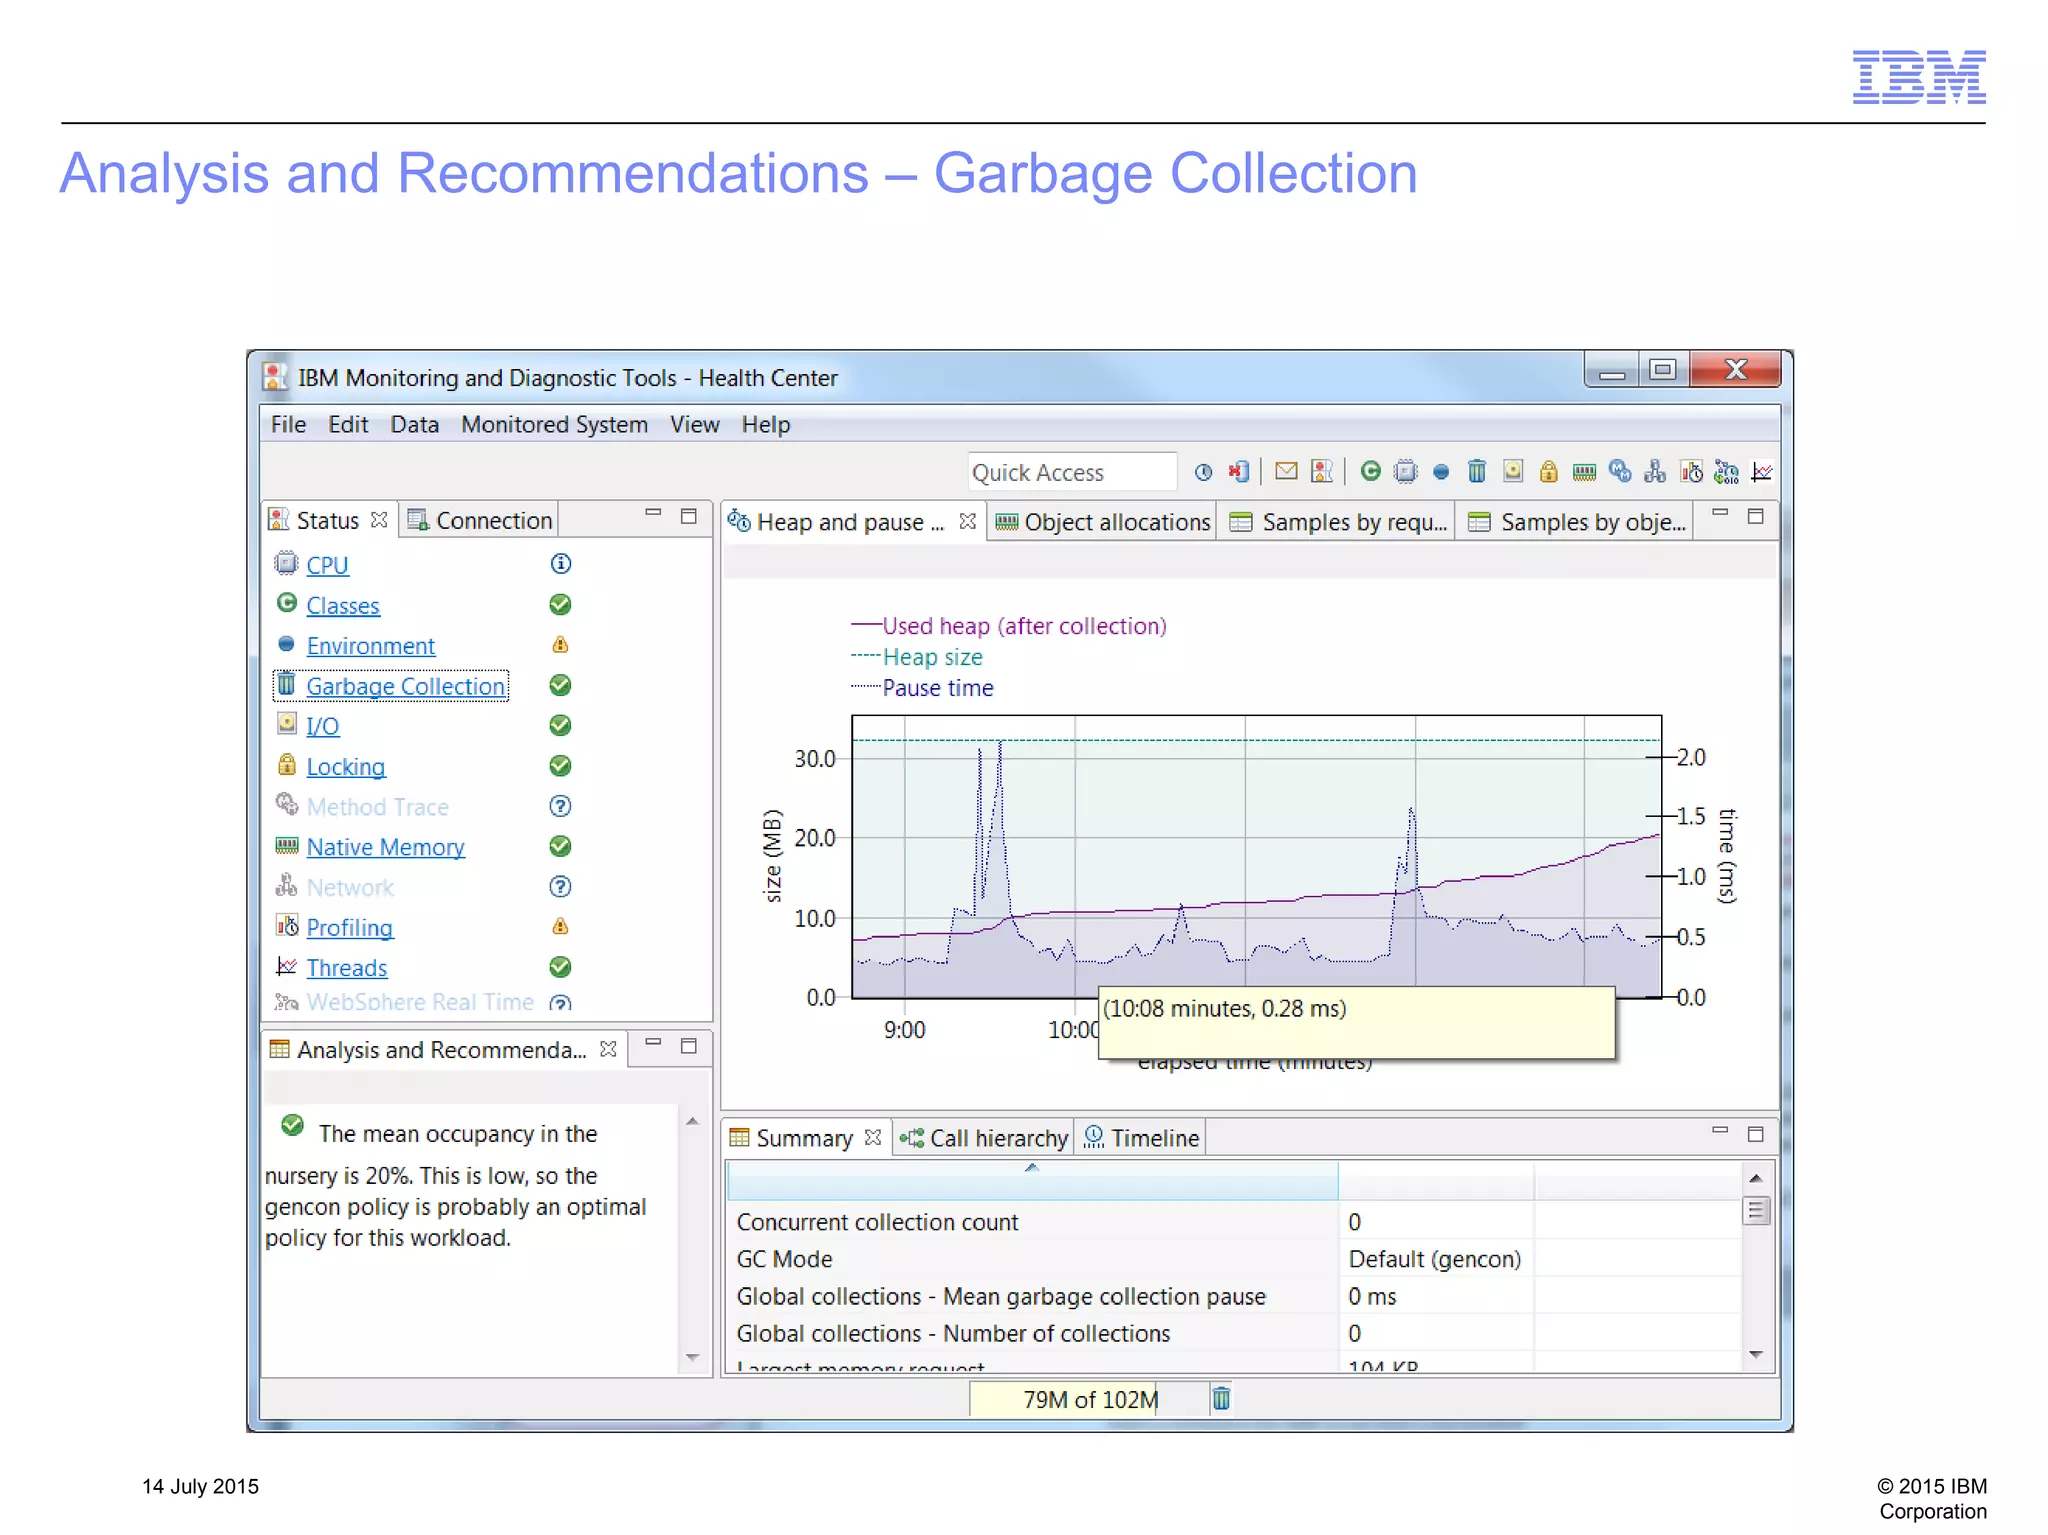This screenshot has height=1535, width=2048.
Task: Open the Monitored System menu
Action: pyautogui.click(x=555, y=424)
